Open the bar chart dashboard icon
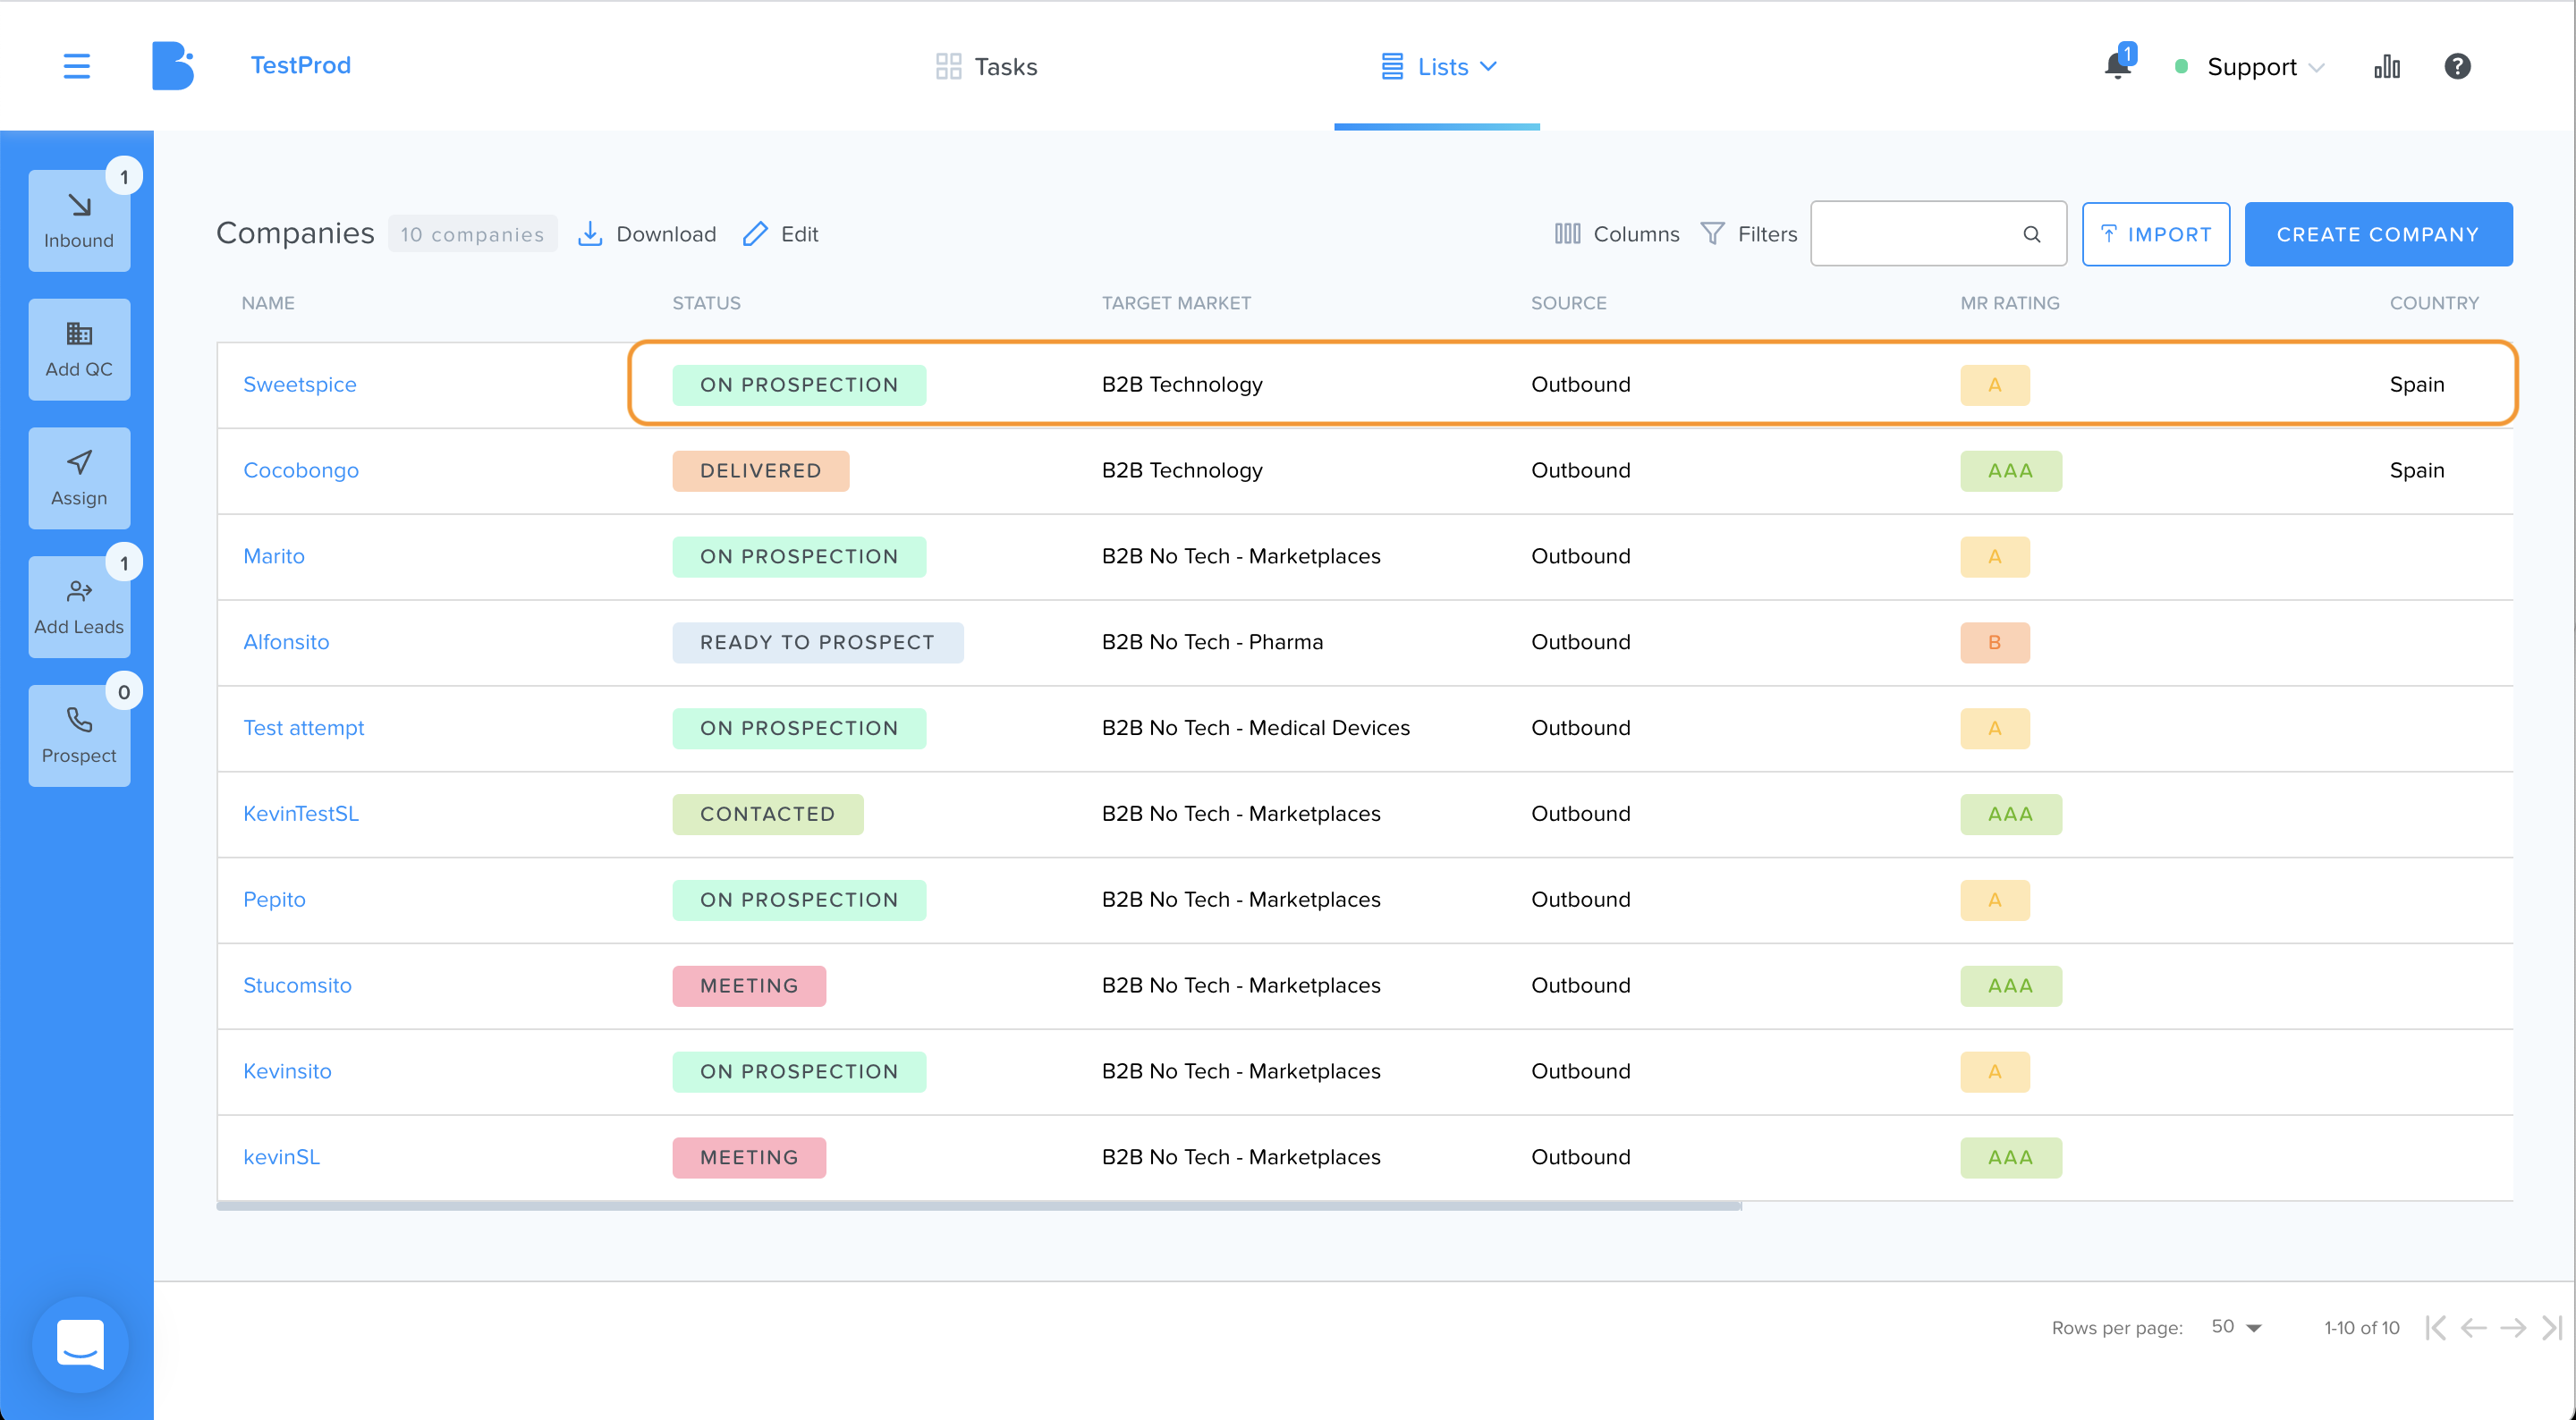2576x1420 pixels. [2387, 66]
